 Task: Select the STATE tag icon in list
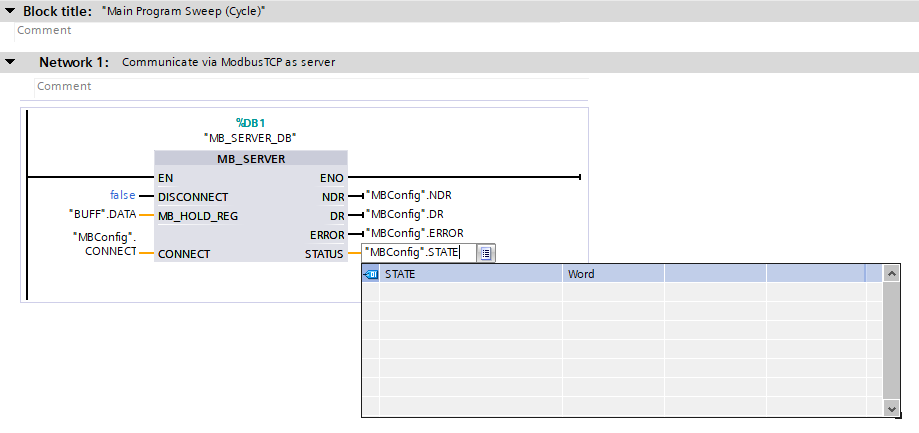(x=371, y=274)
